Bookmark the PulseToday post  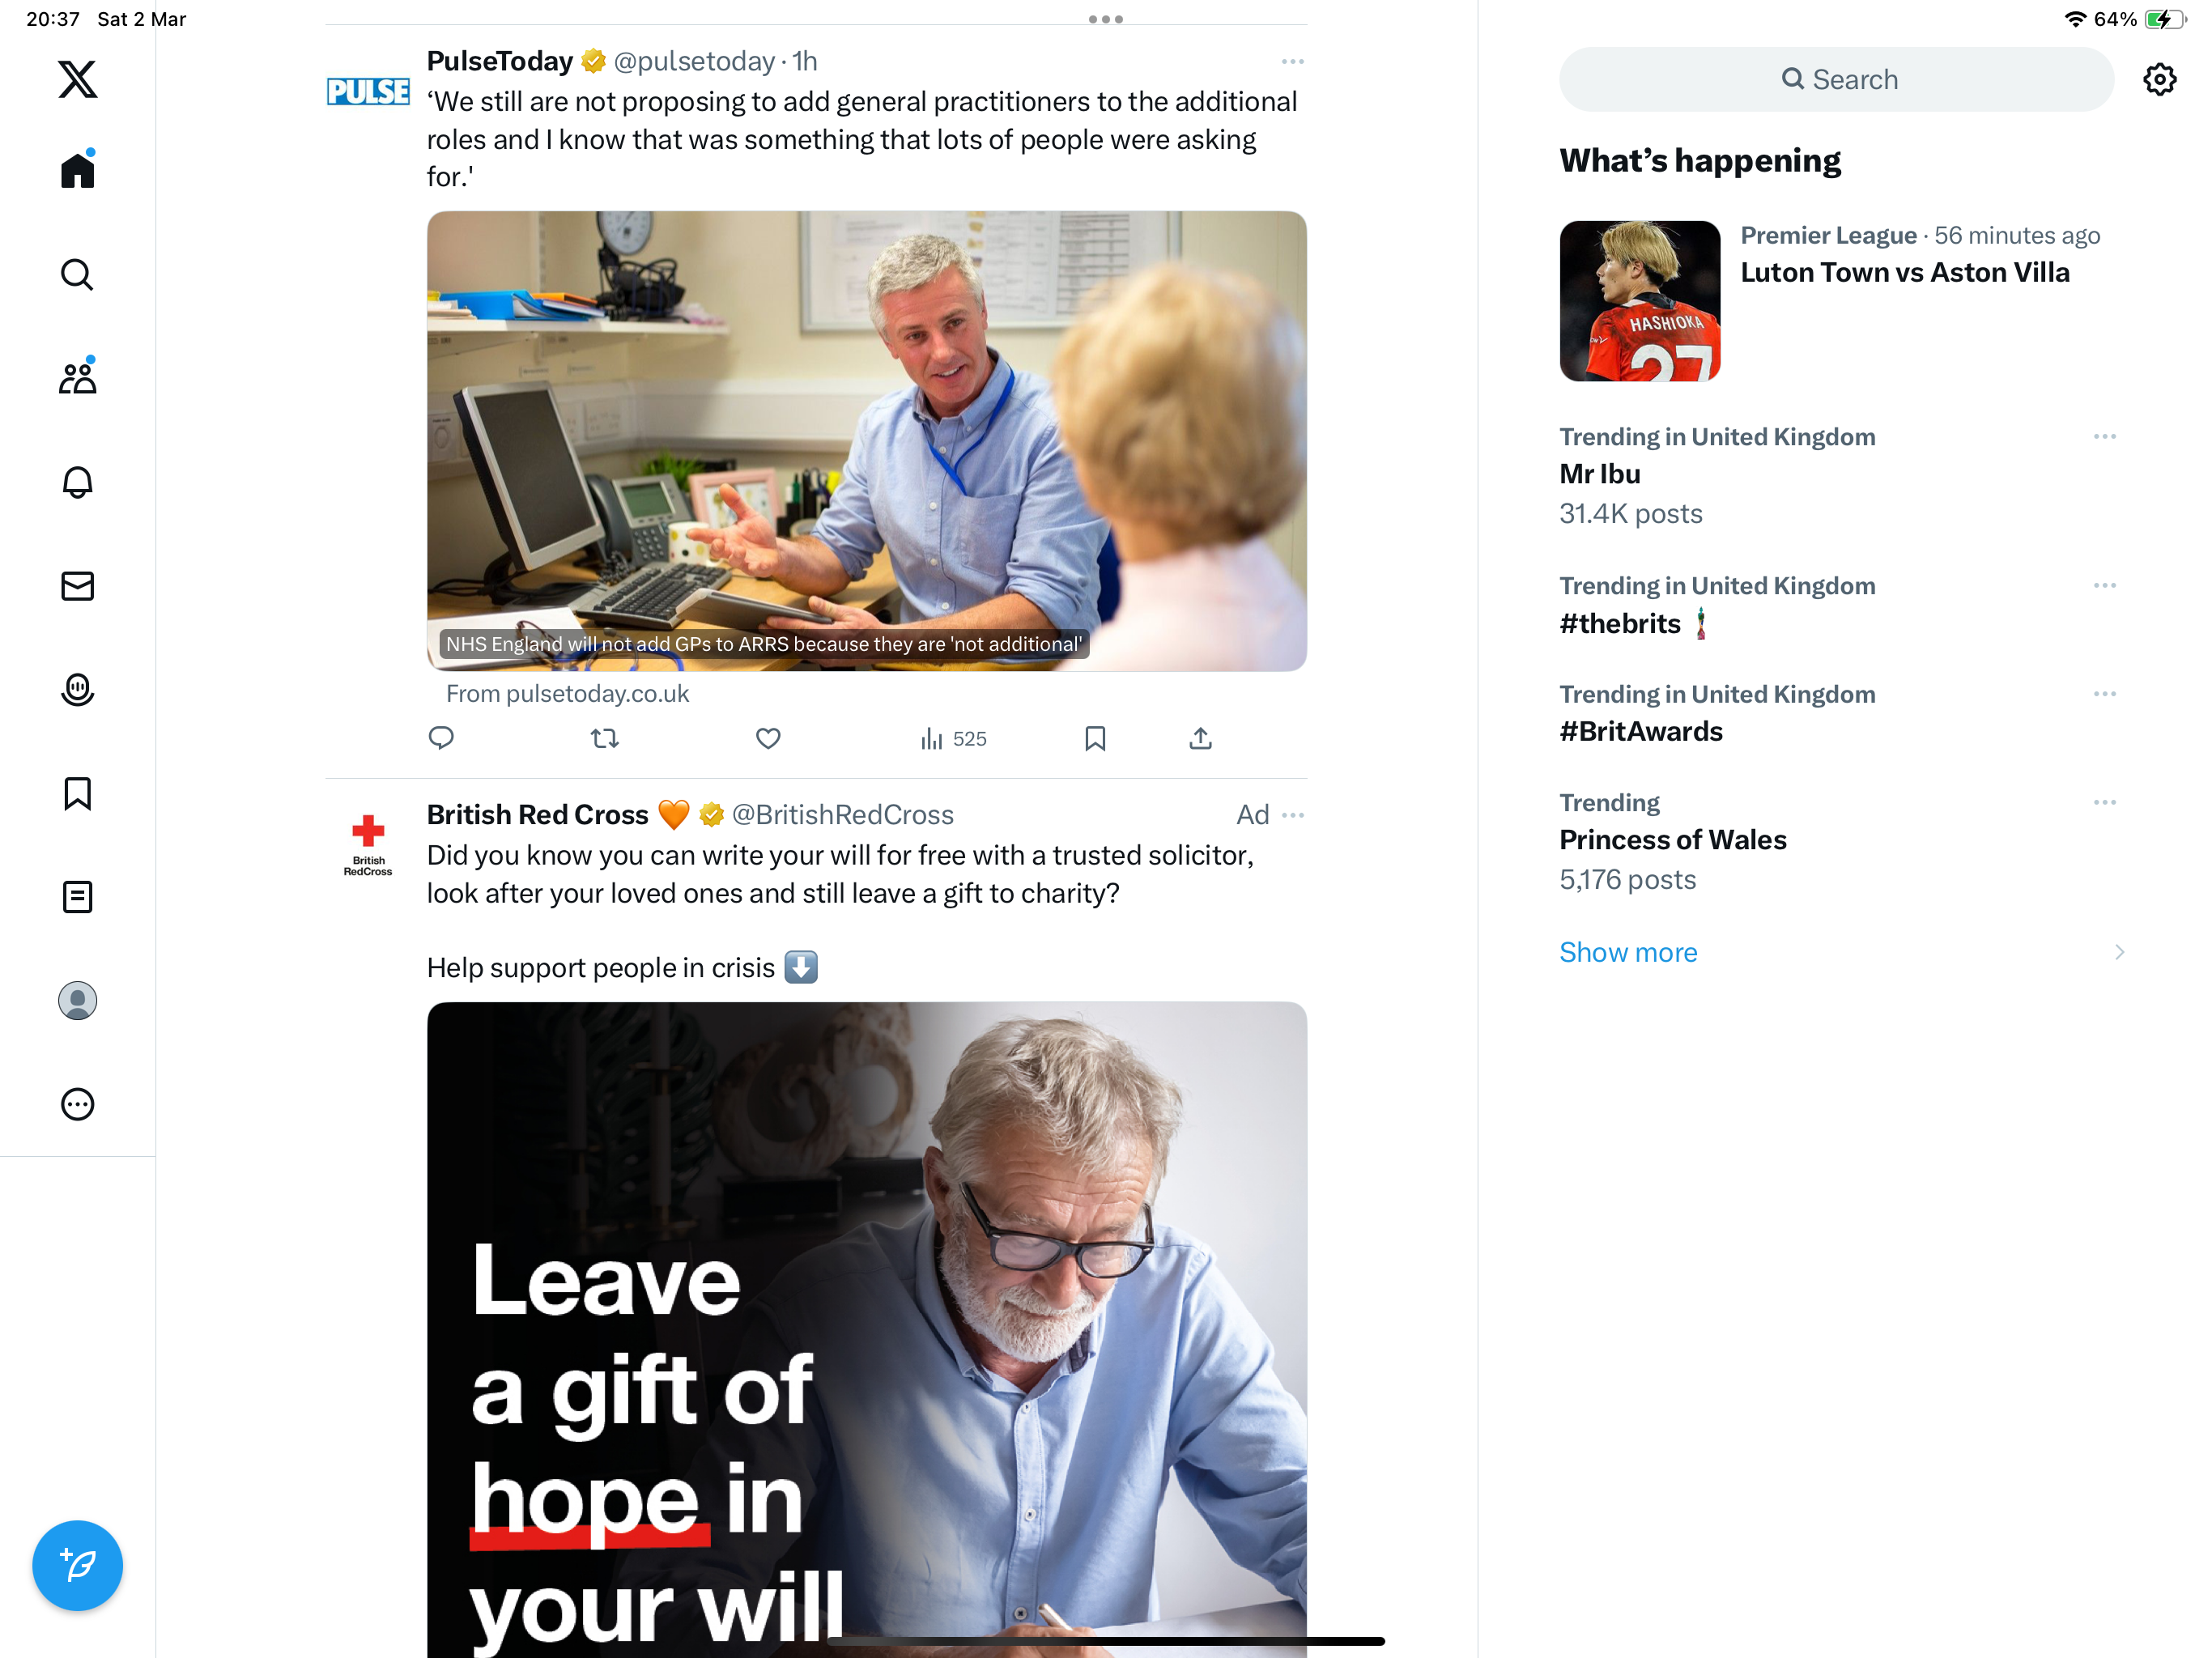1095,739
